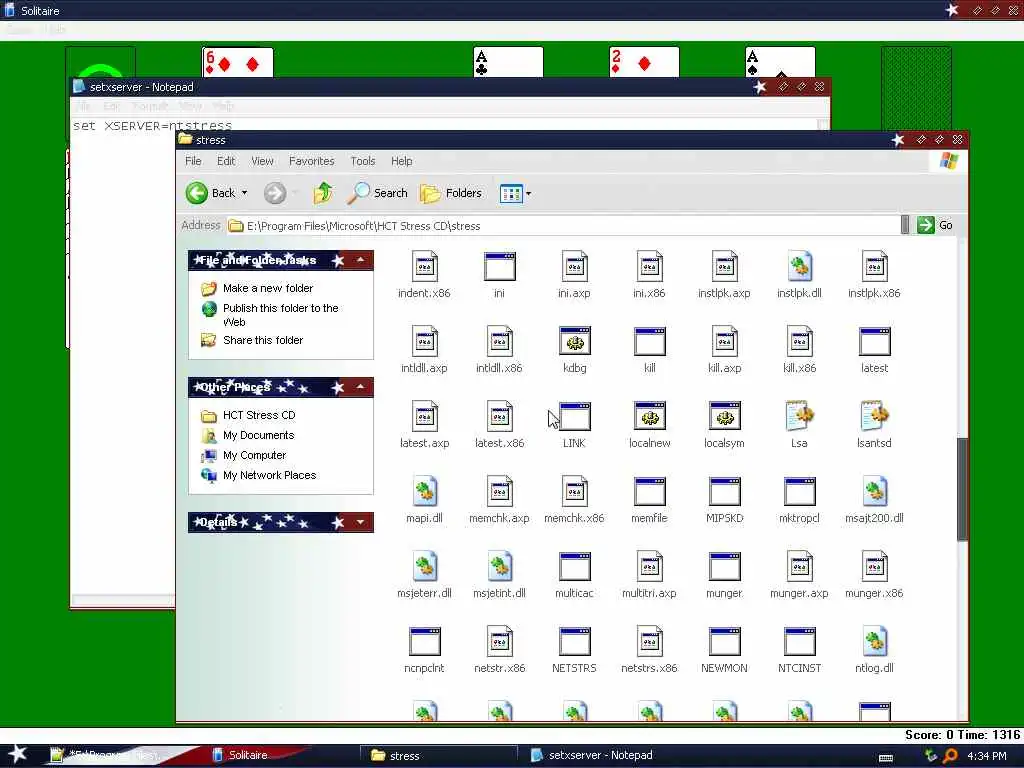Select the kdbg program icon

coord(575,342)
